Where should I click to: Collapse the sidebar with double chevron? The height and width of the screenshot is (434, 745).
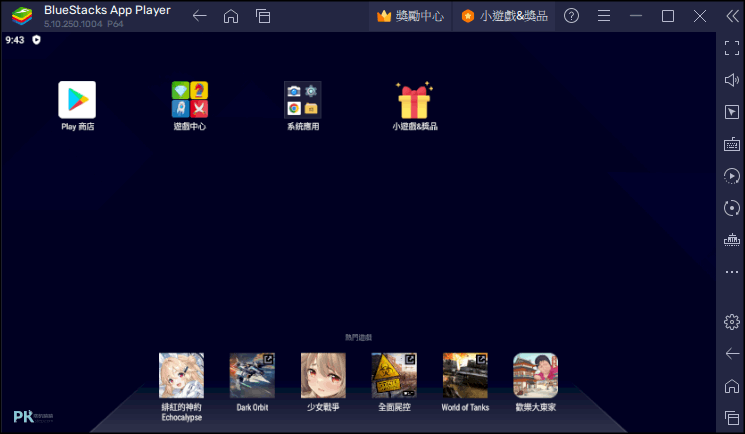(x=732, y=16)
